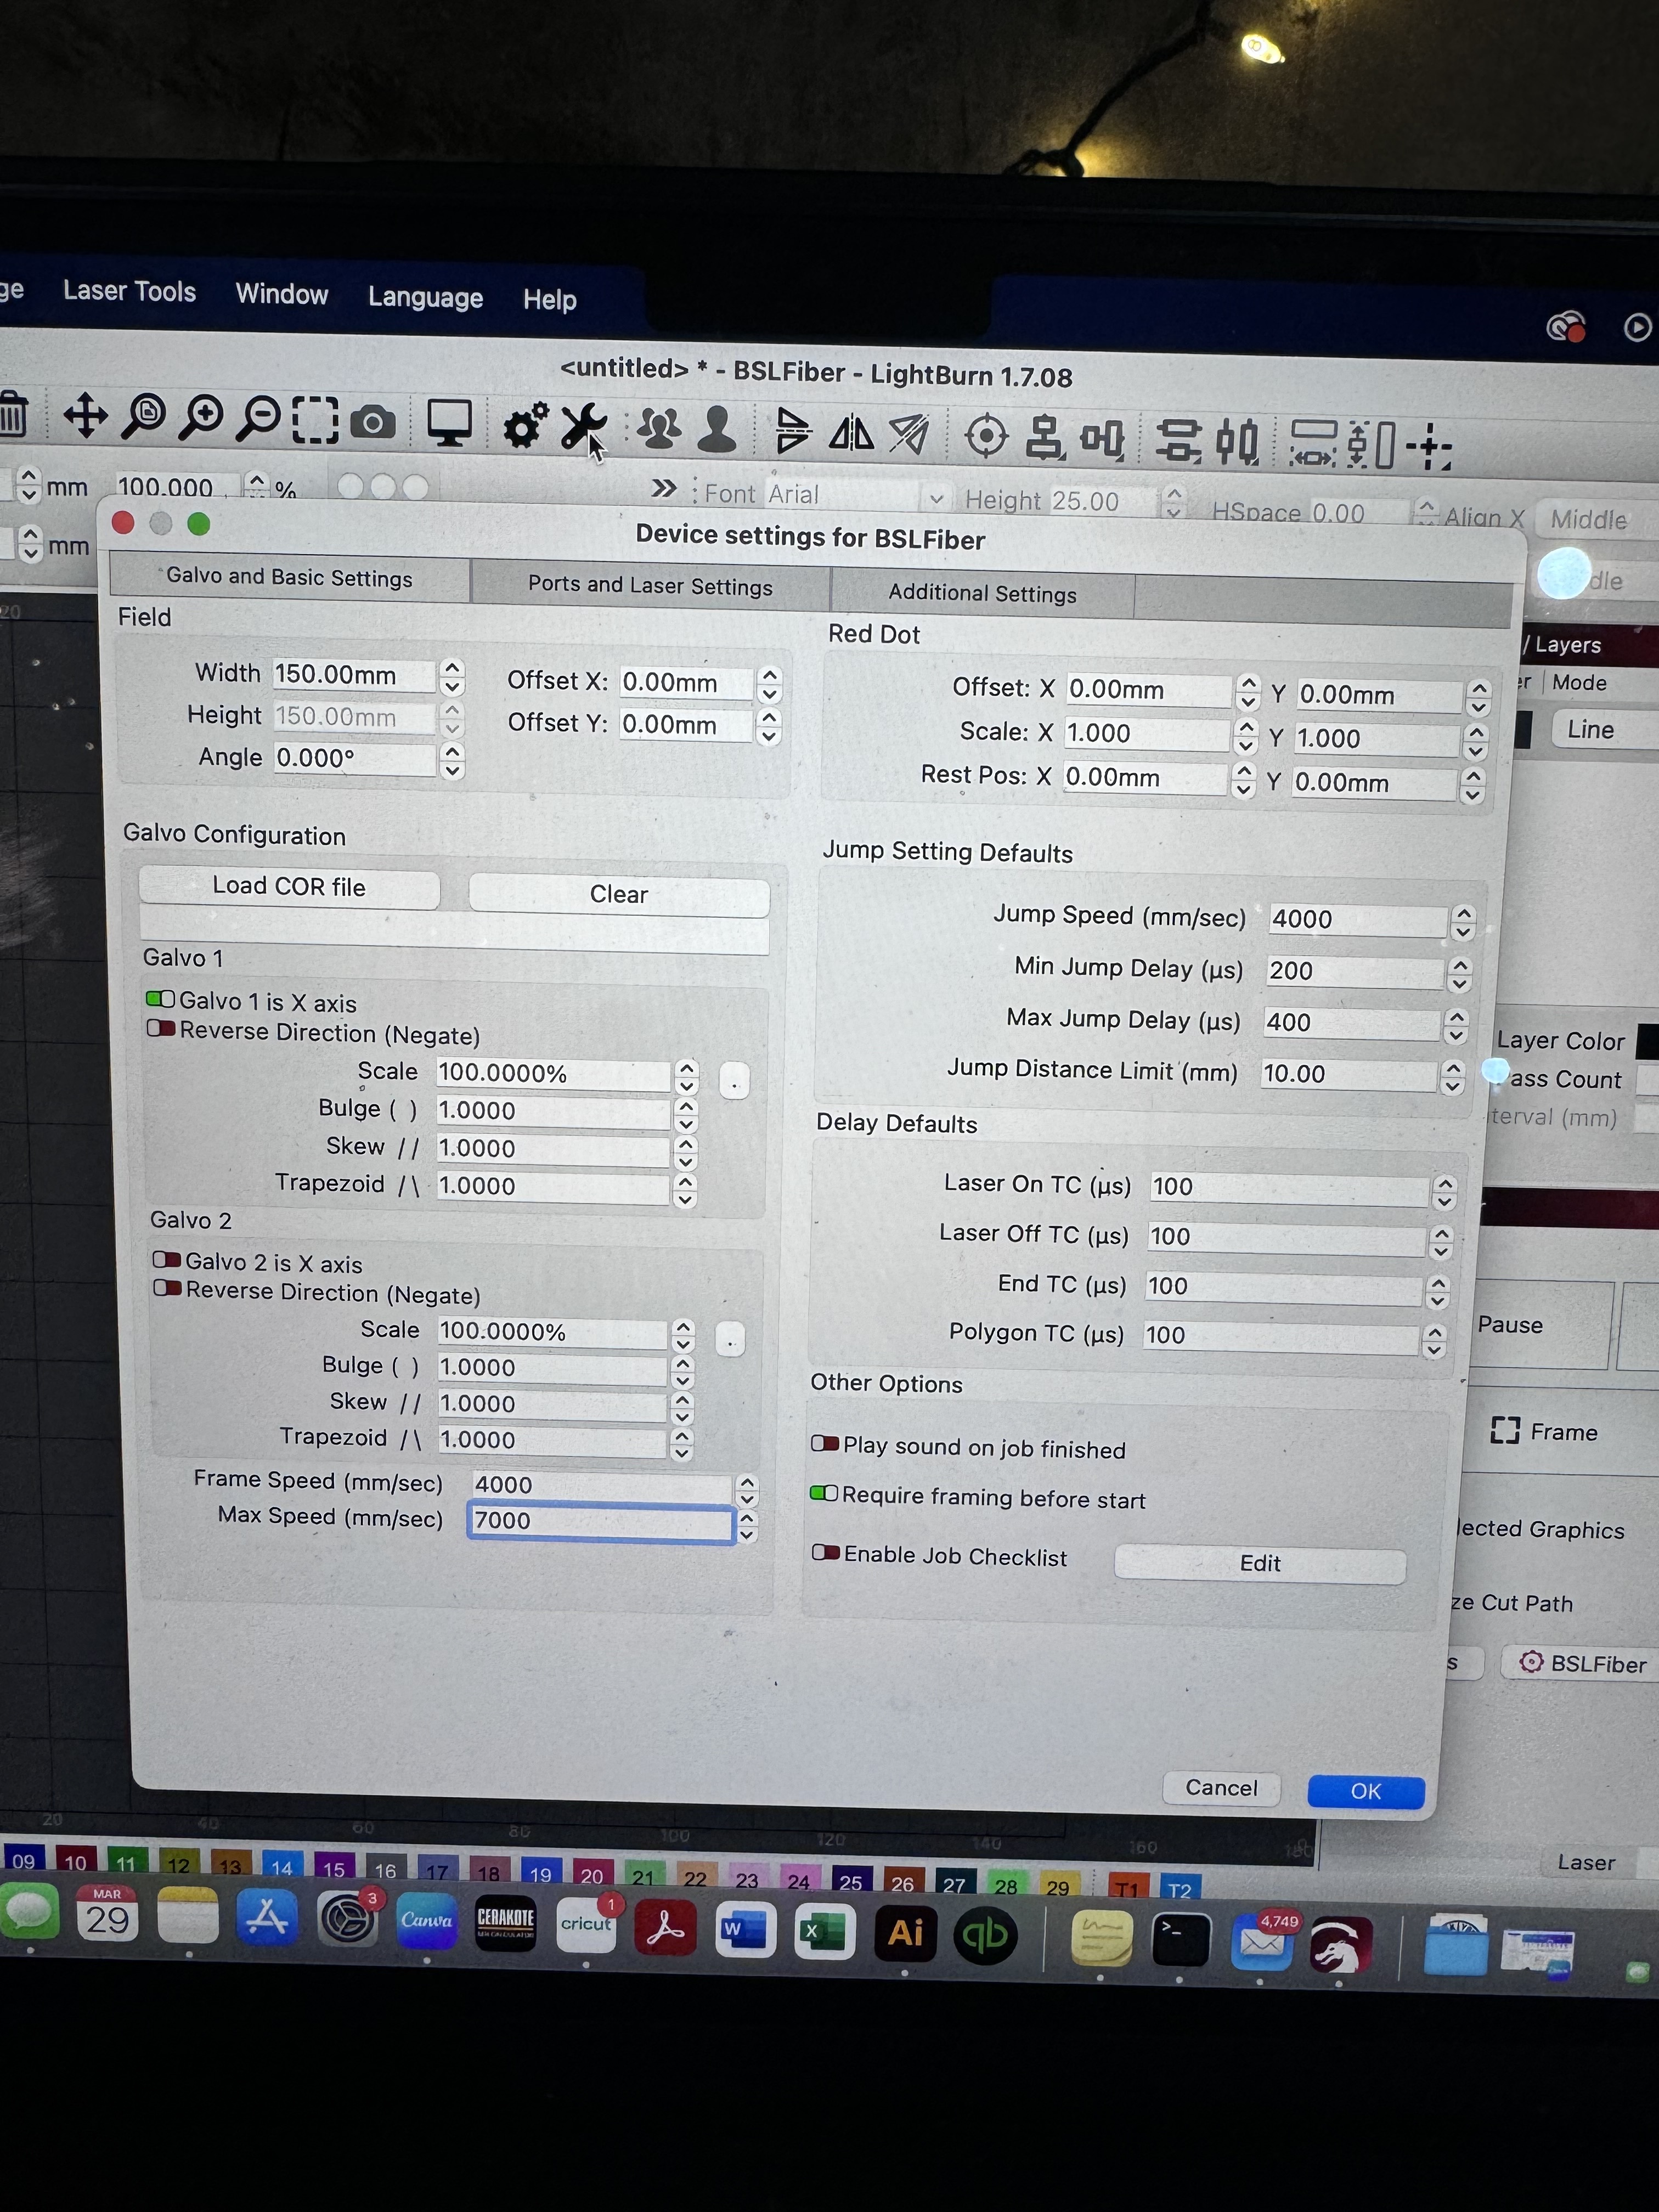Viewport: 1659px width, 2212px height.
Task: Switch to Additional Settings tab
Action: pyautogui.click(x=982, y=594)
